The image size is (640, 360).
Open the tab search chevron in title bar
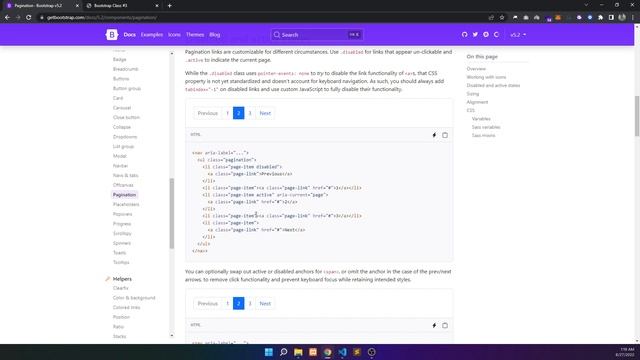point(586,5)
